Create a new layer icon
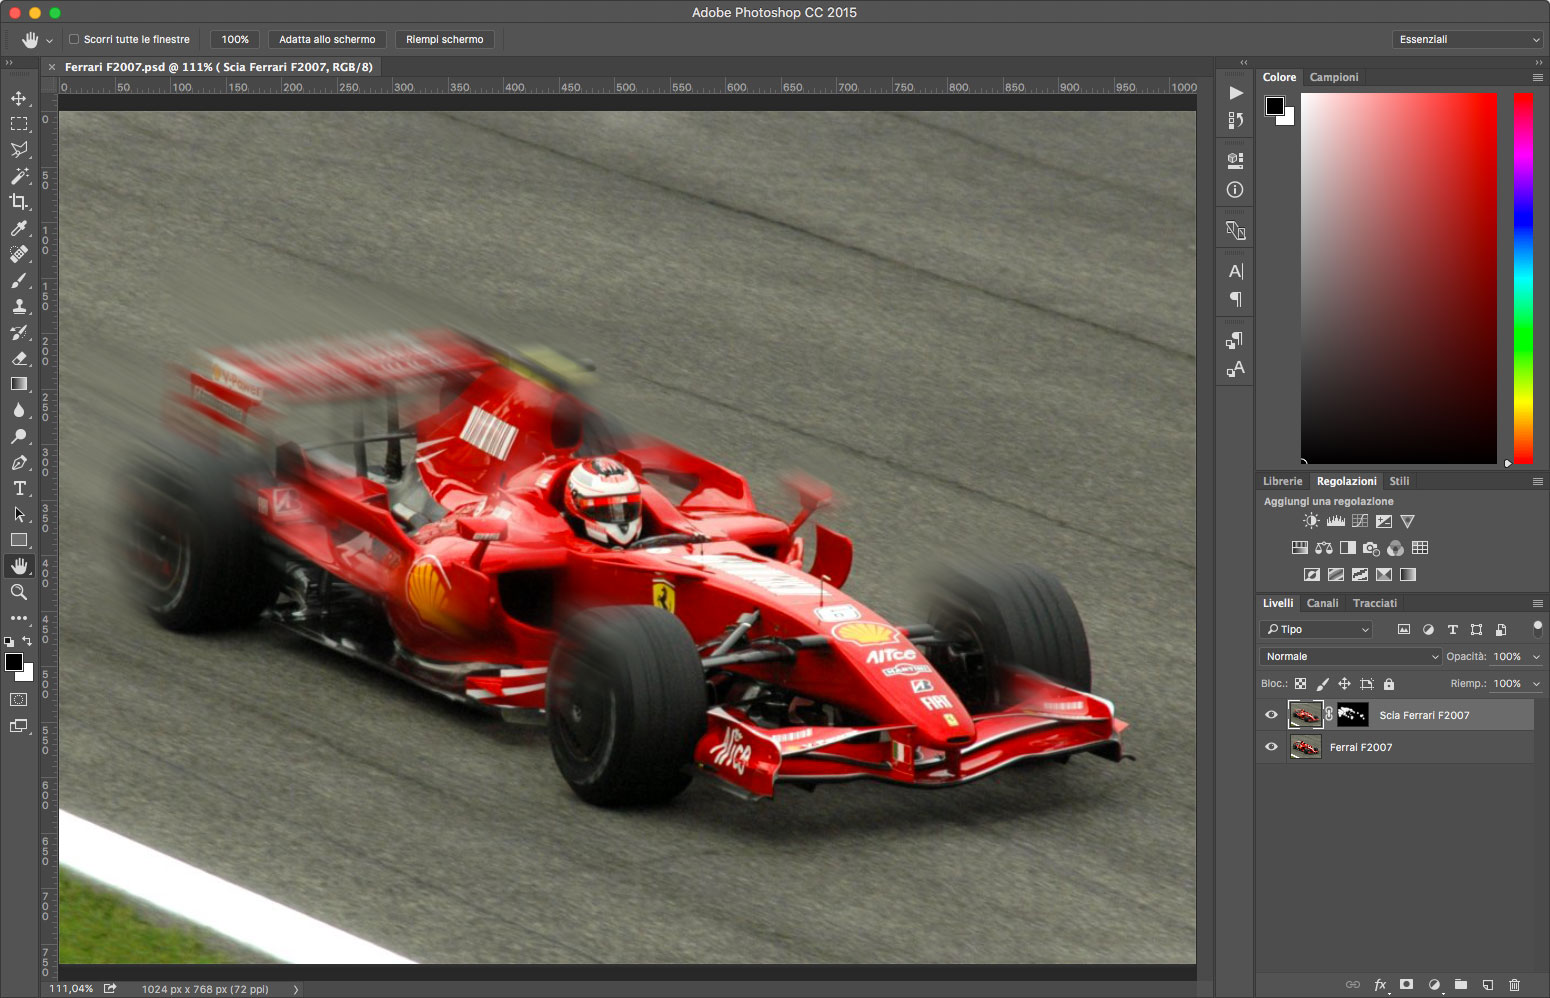The height and width of the screenshot is (998, 1550). 1488,985
